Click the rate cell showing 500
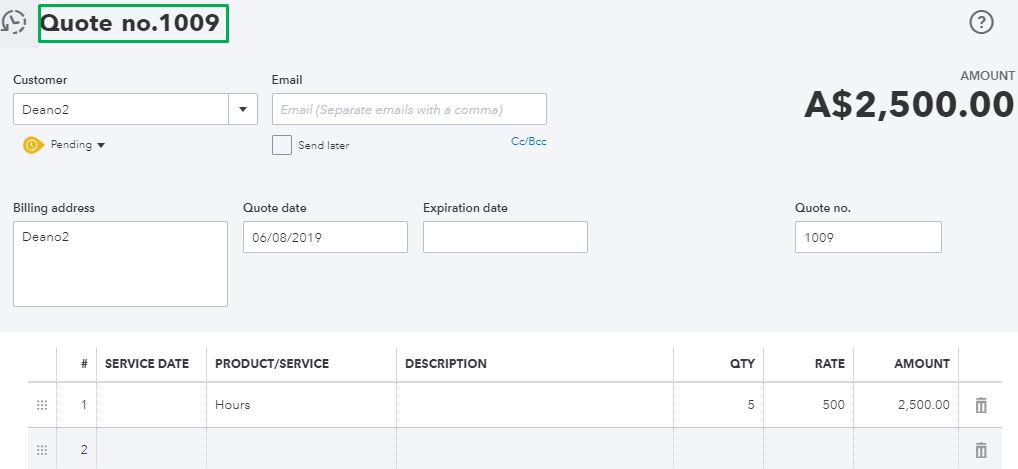 [808, 405]
